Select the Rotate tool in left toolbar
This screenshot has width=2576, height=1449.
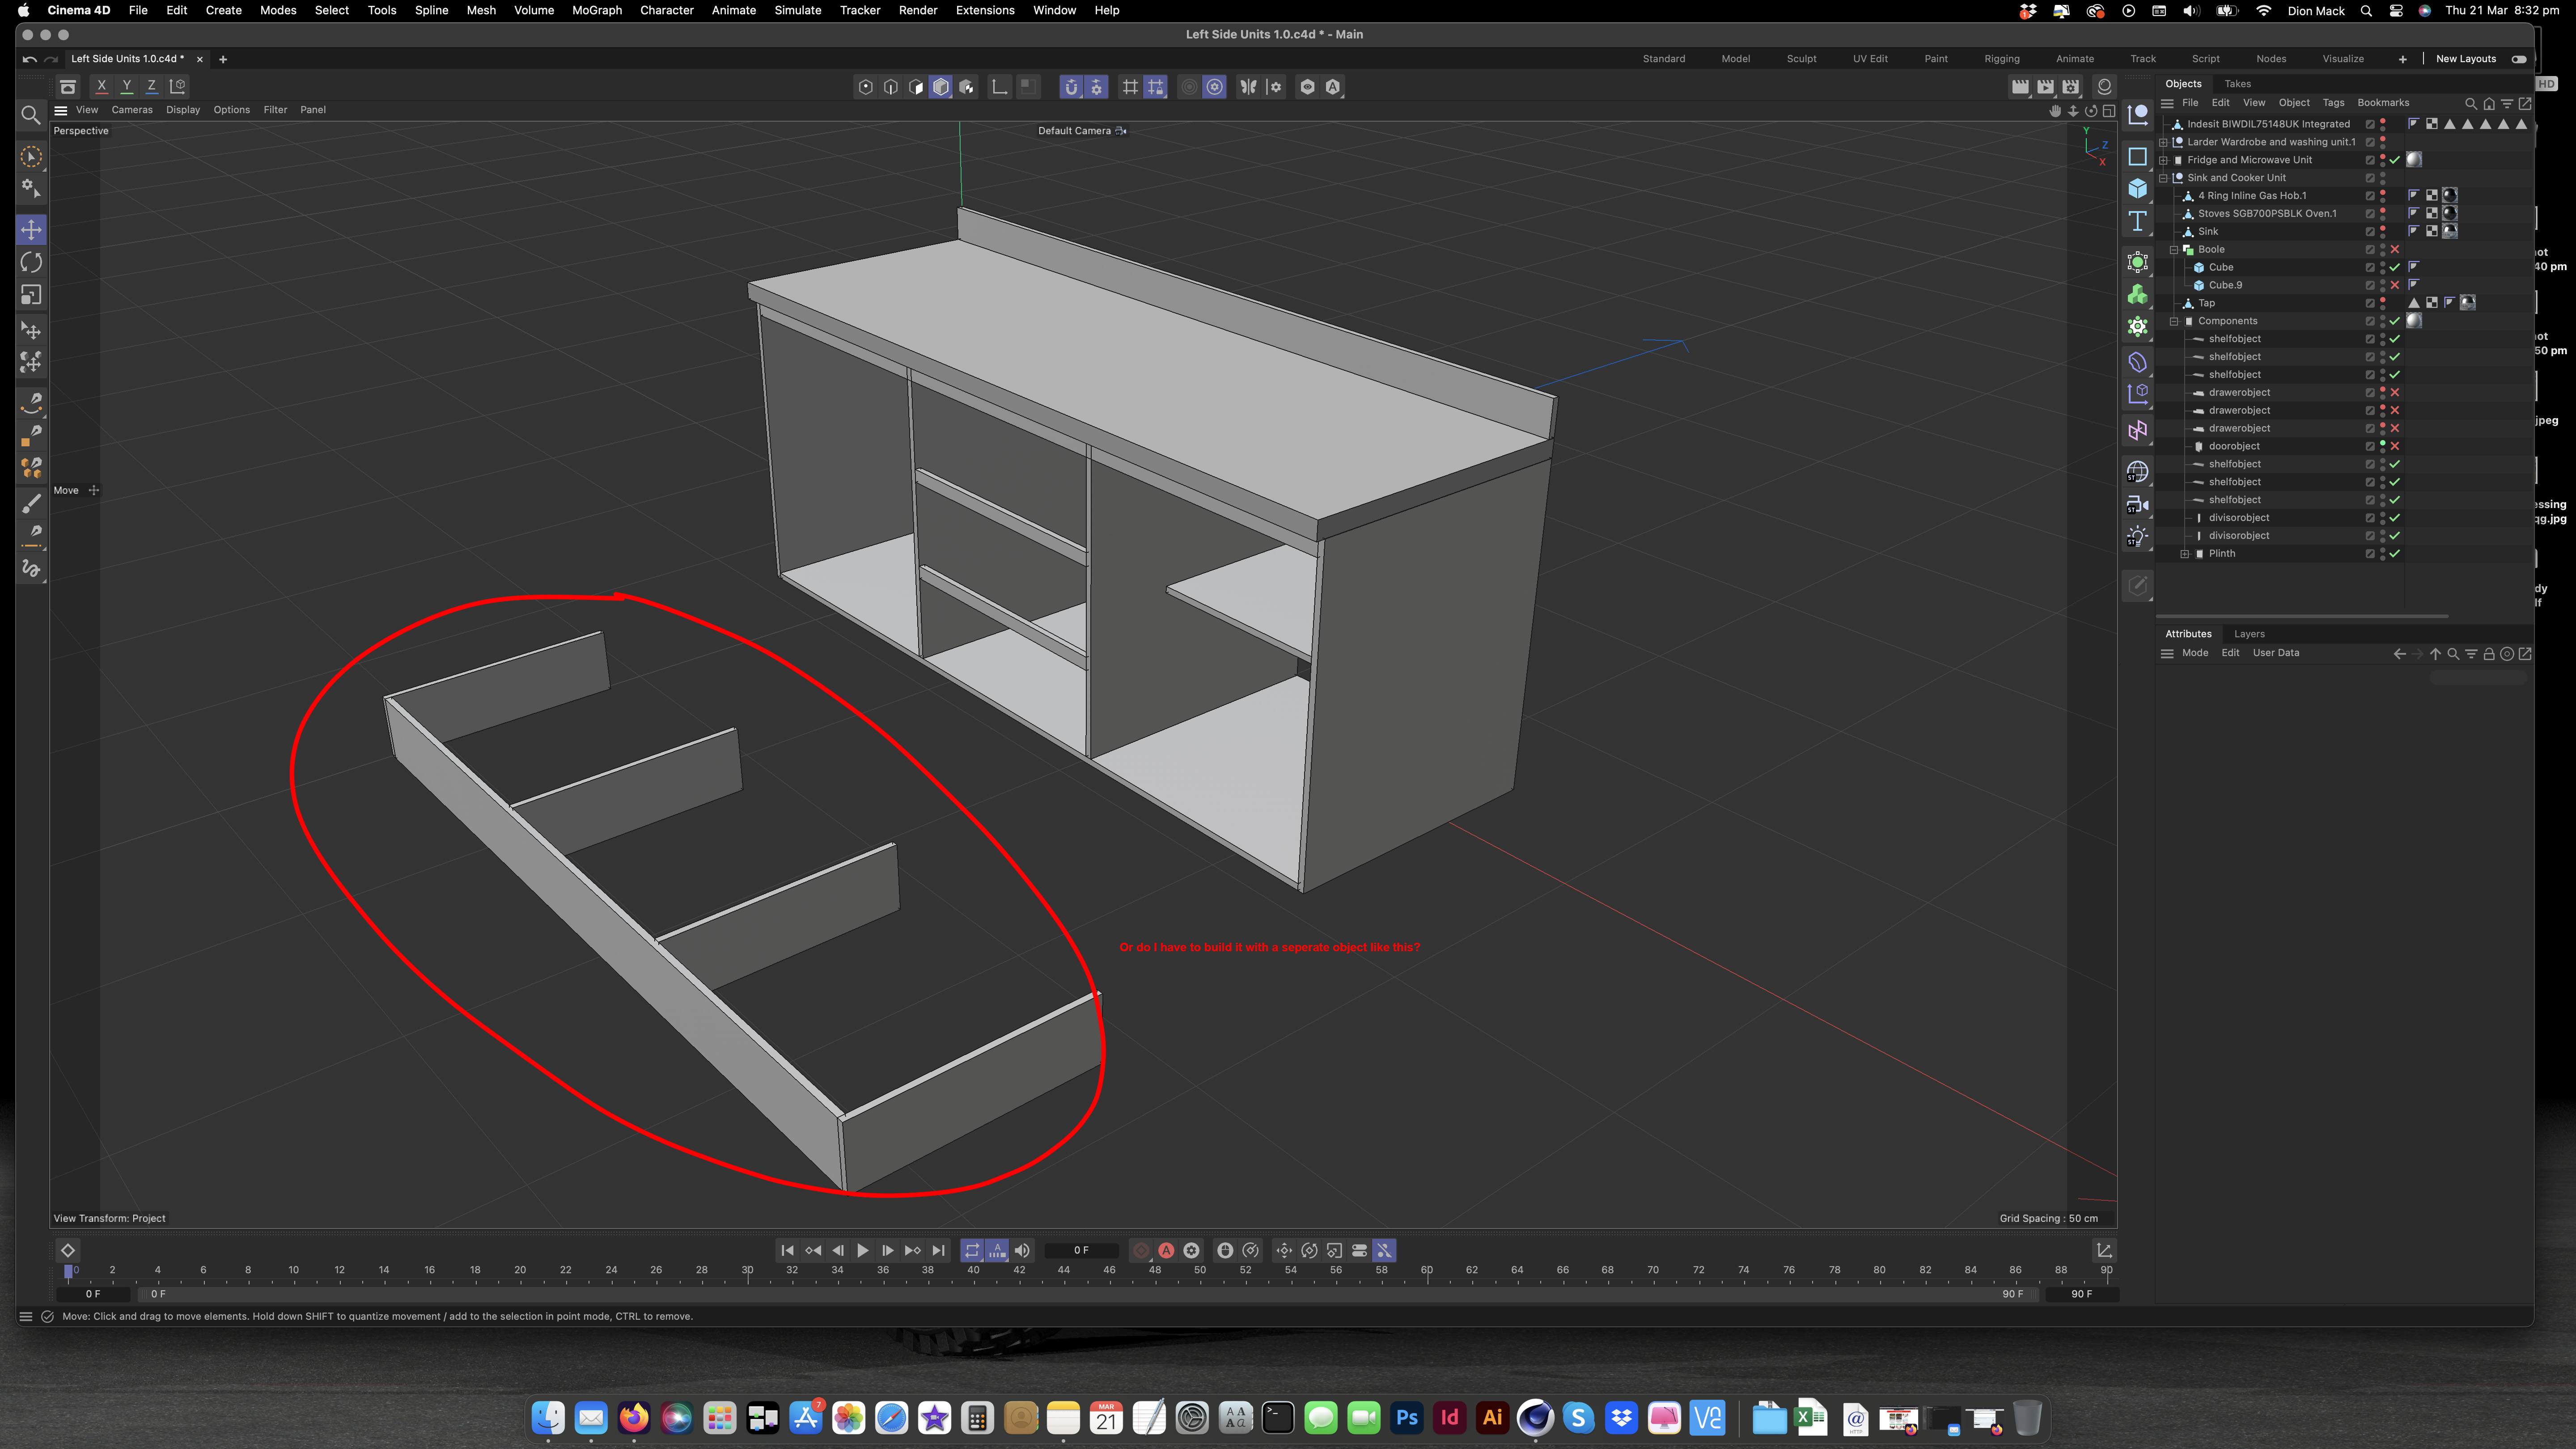pos(31,262)
